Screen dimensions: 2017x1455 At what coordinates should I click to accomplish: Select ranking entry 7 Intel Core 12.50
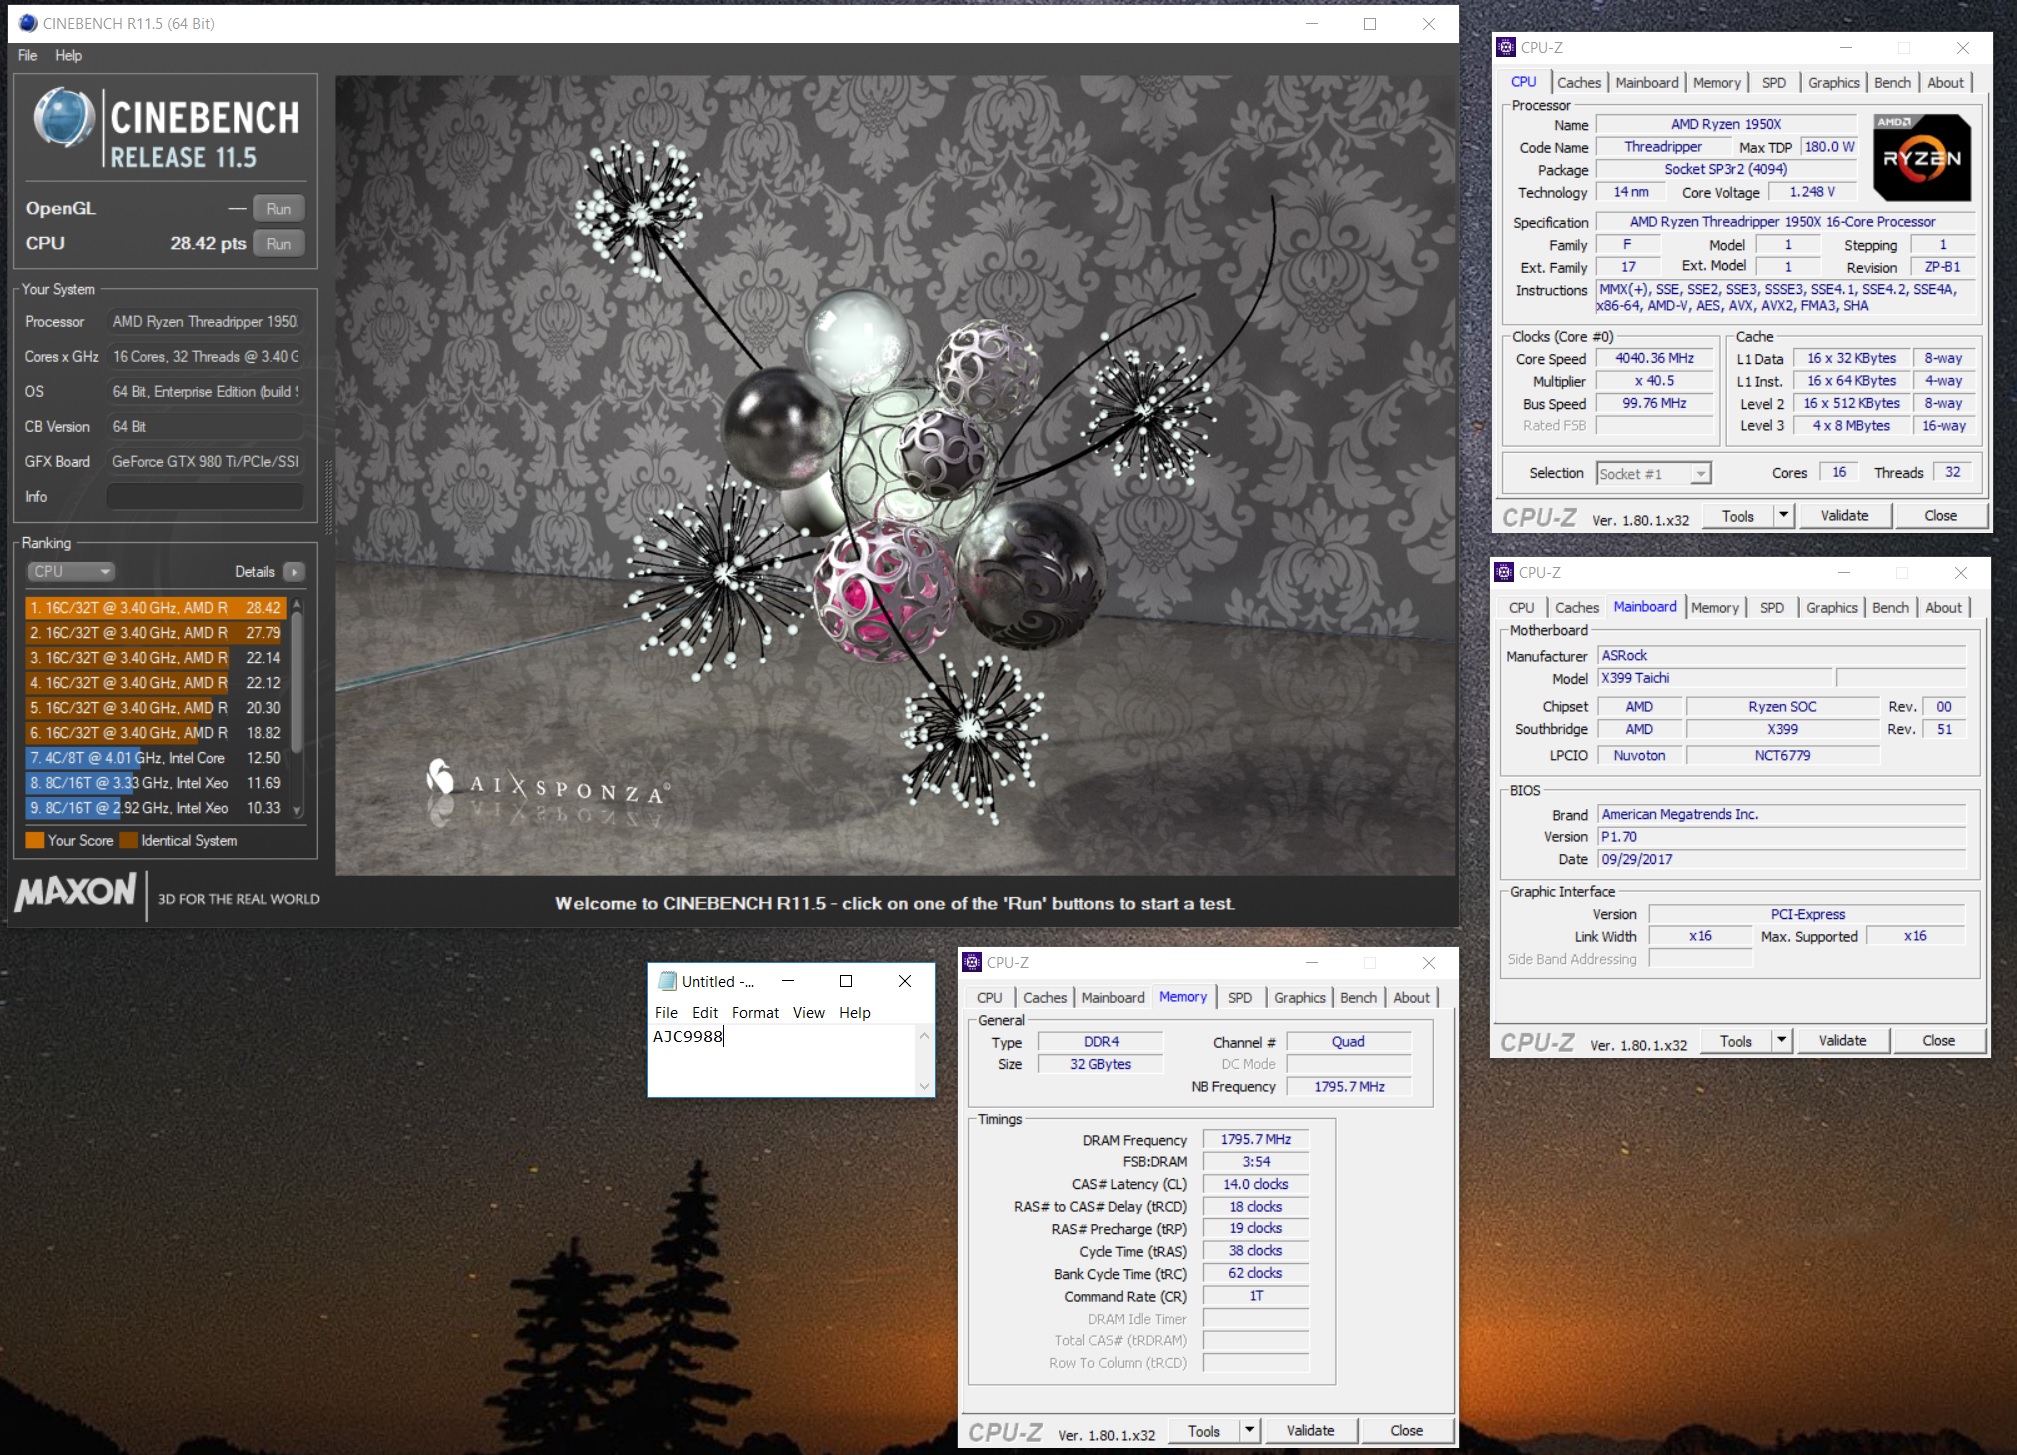pos(156,758)
